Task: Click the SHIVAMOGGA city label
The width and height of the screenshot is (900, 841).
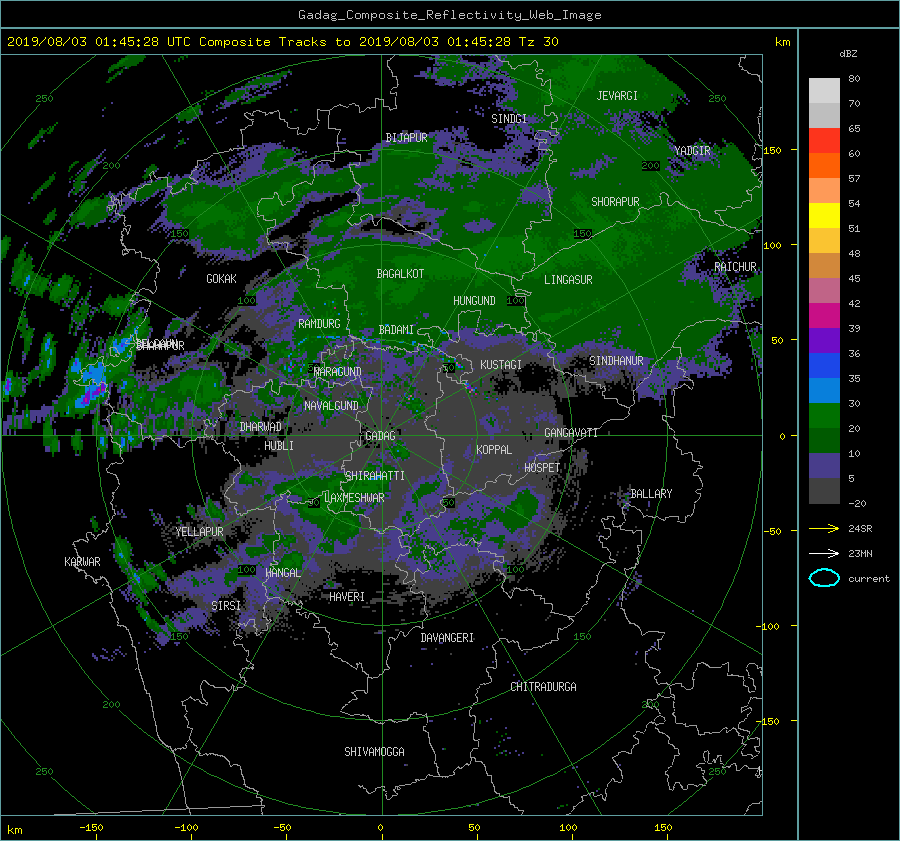Action: click(374, 752)
